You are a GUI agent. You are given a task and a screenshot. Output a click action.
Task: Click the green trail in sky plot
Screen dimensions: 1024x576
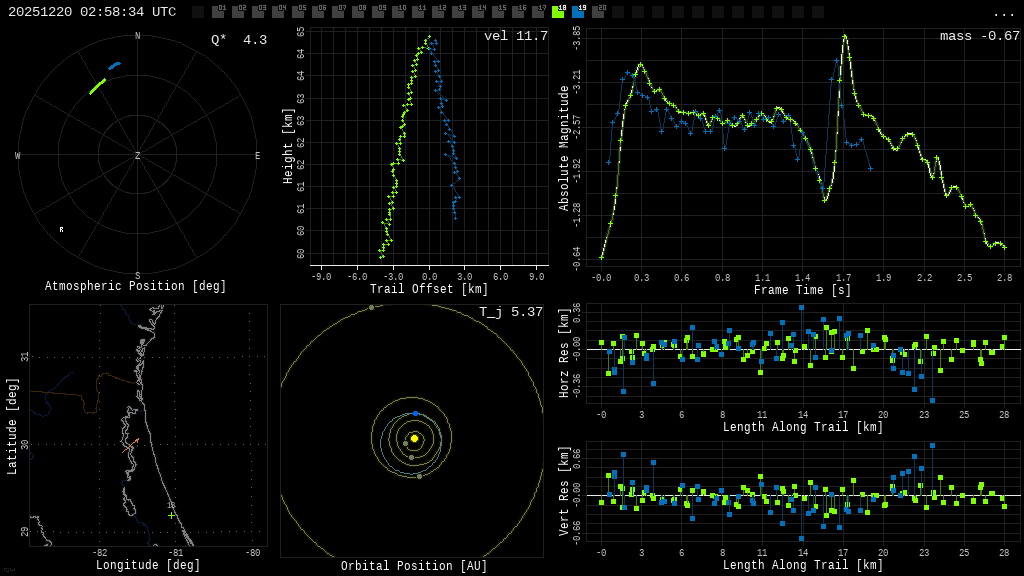[97, 87]
